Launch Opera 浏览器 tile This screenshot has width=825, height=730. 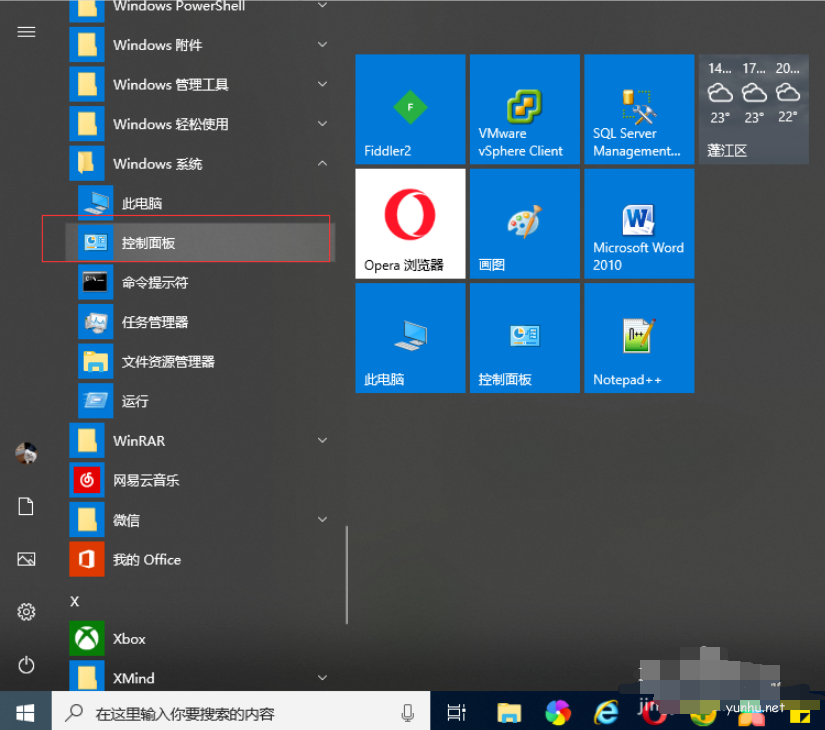click(410, 223)
